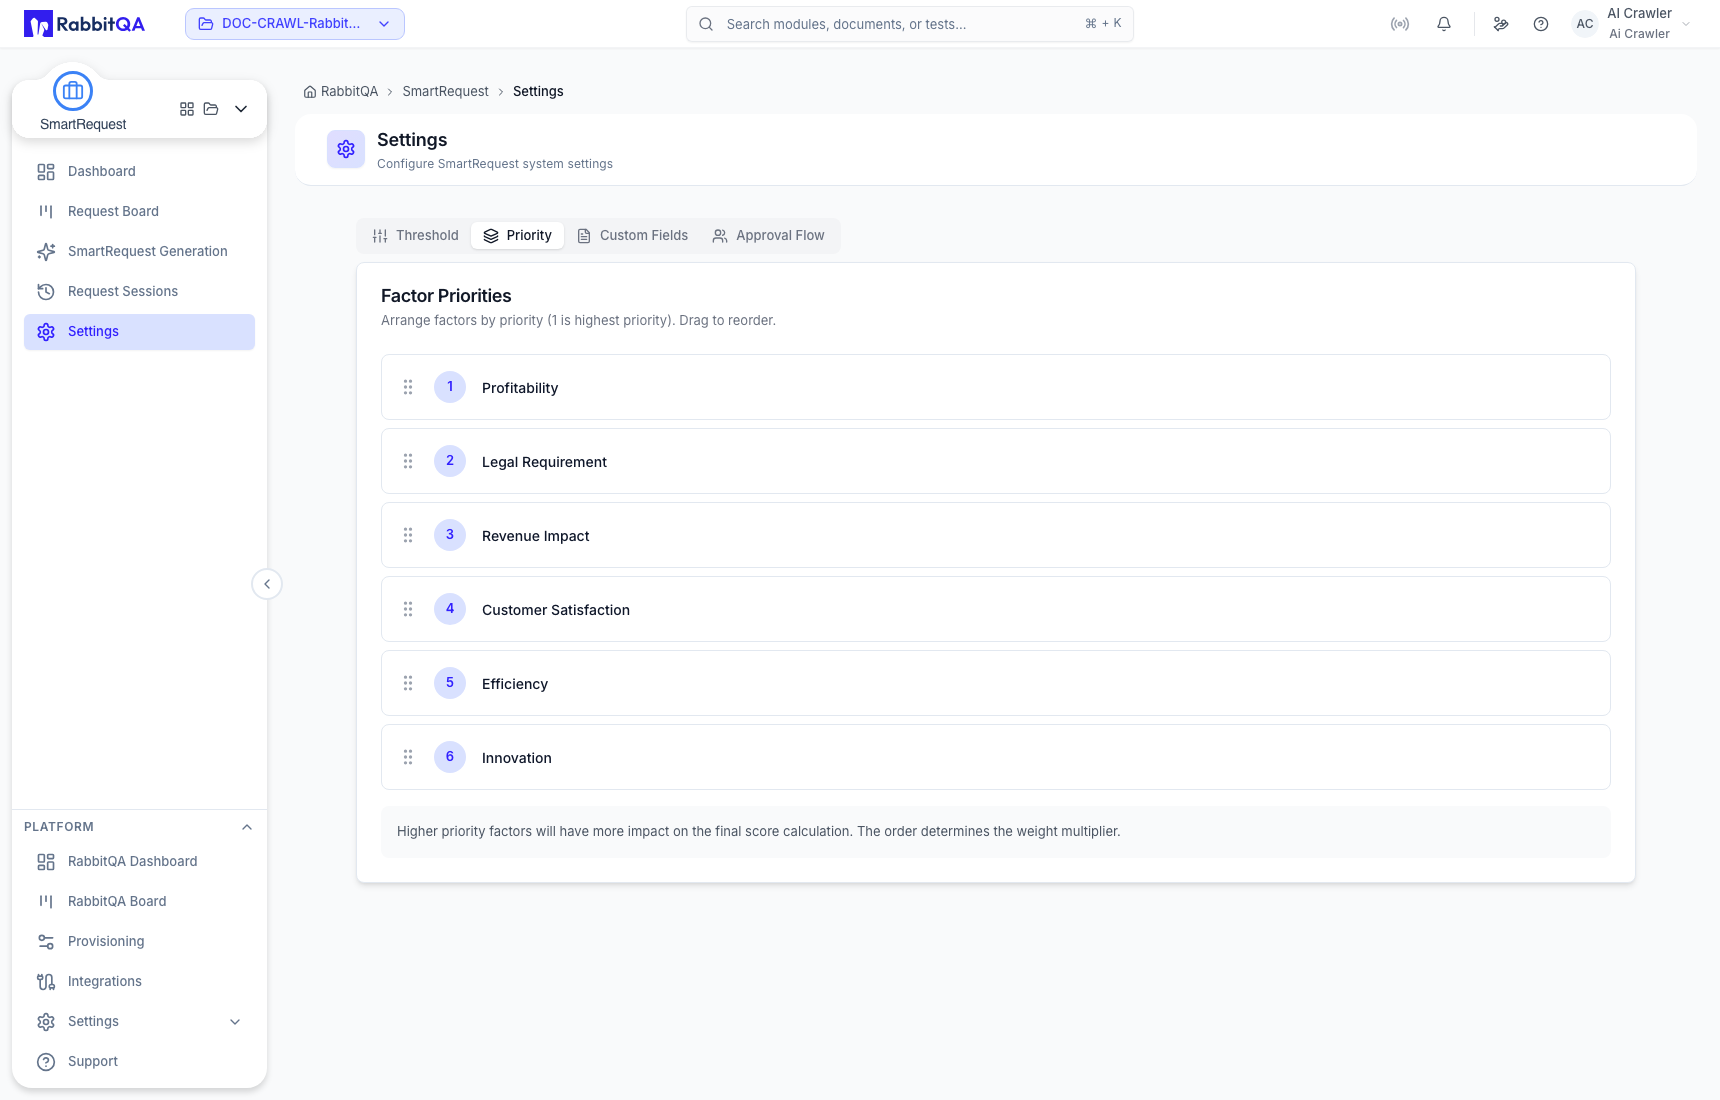
Task: Click priority number 1 badge
Action: click(x=450, y=387)
